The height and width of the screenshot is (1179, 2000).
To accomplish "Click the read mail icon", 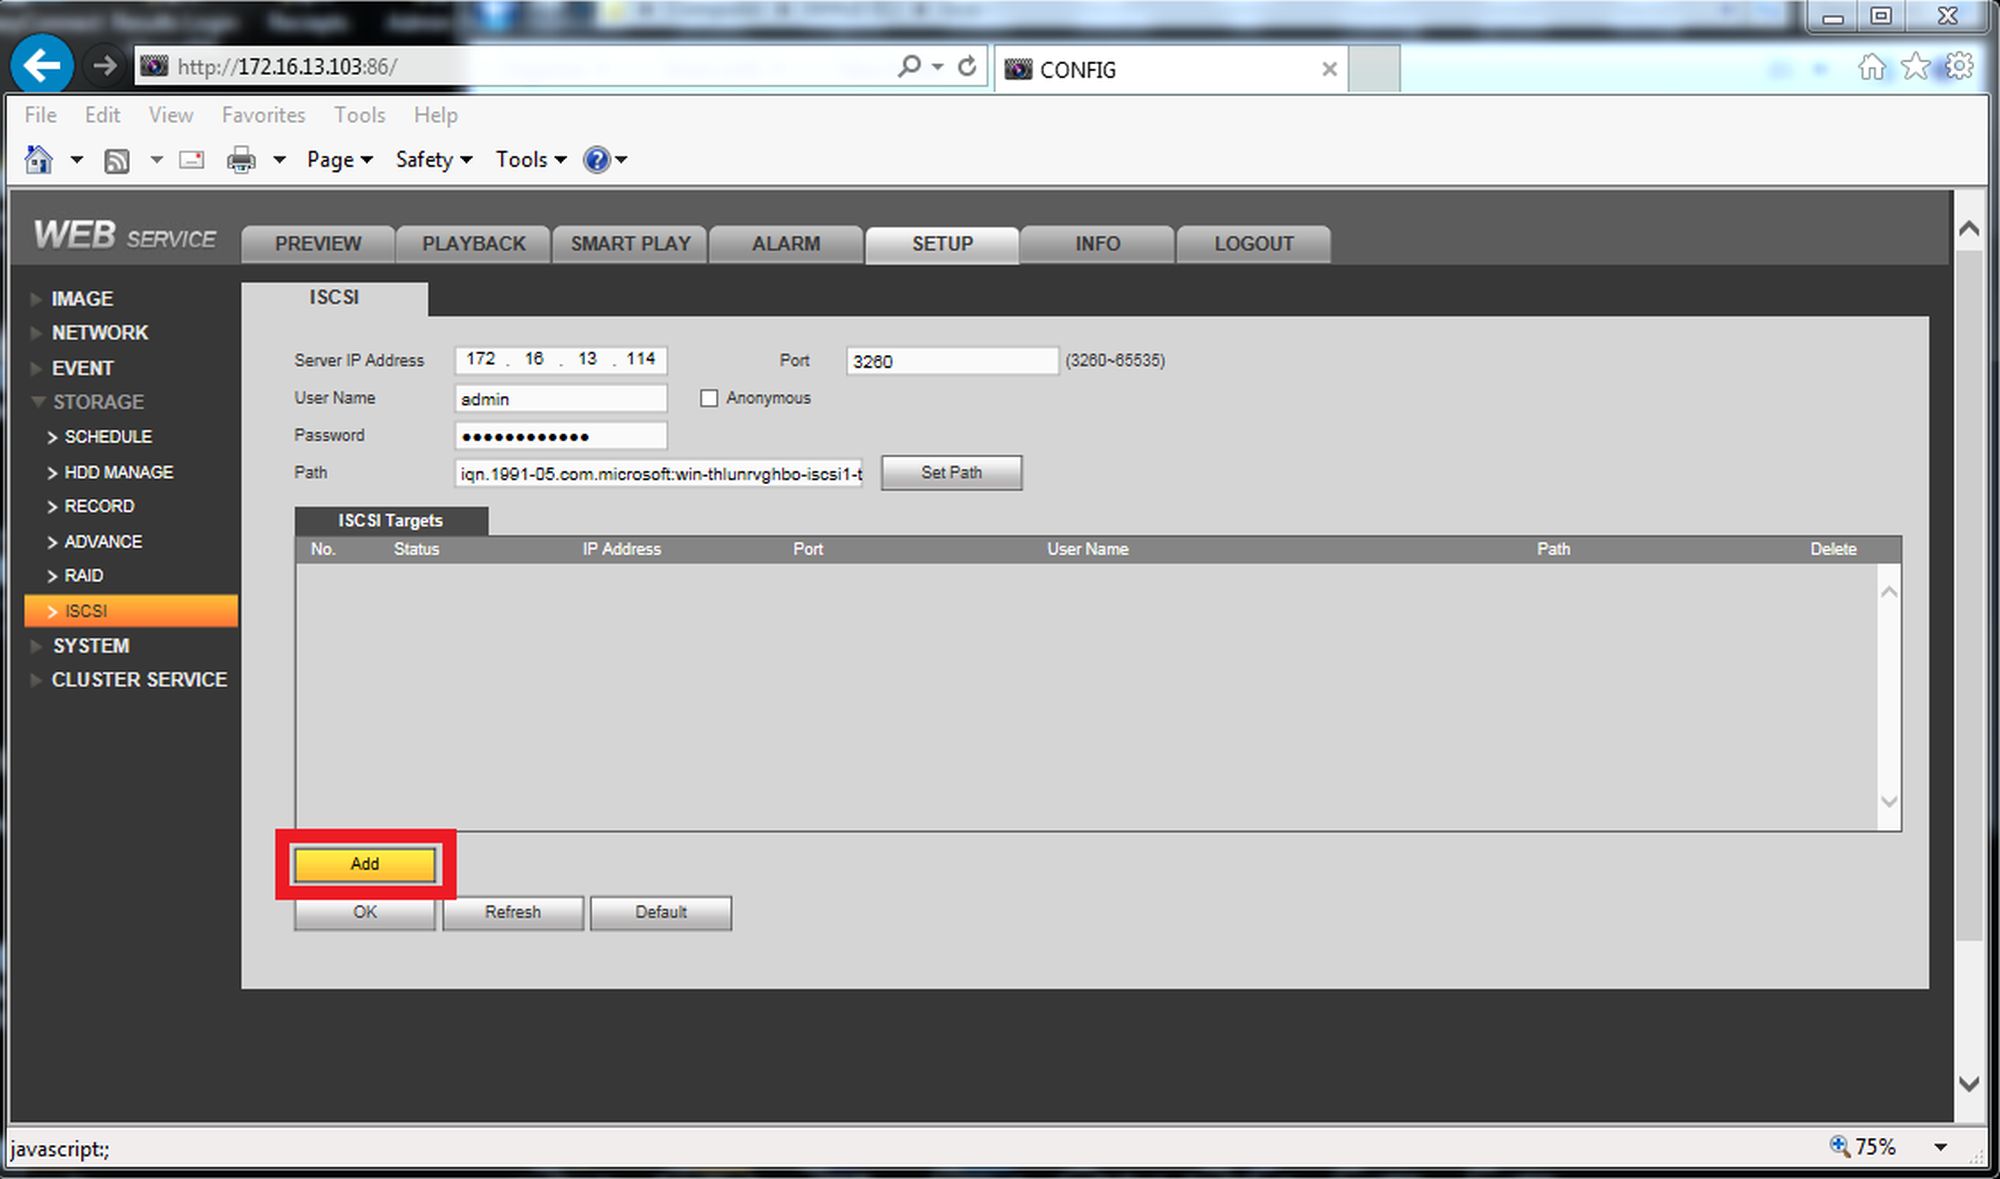I will tap(192, 159).
